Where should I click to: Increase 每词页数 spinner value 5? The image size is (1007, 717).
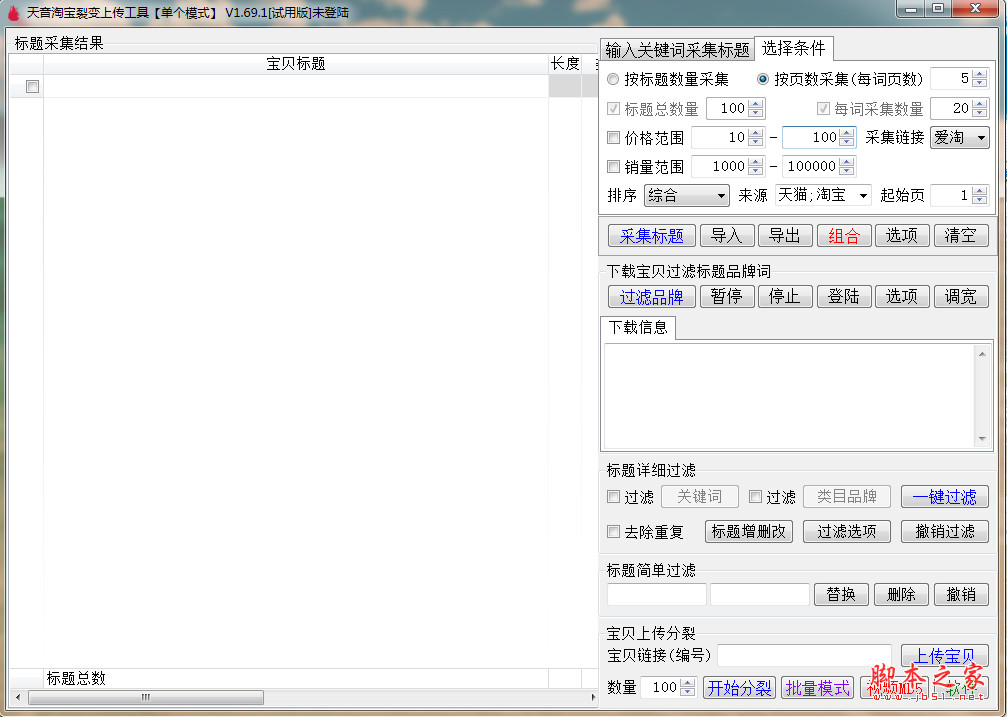click(x=979, y=74)
